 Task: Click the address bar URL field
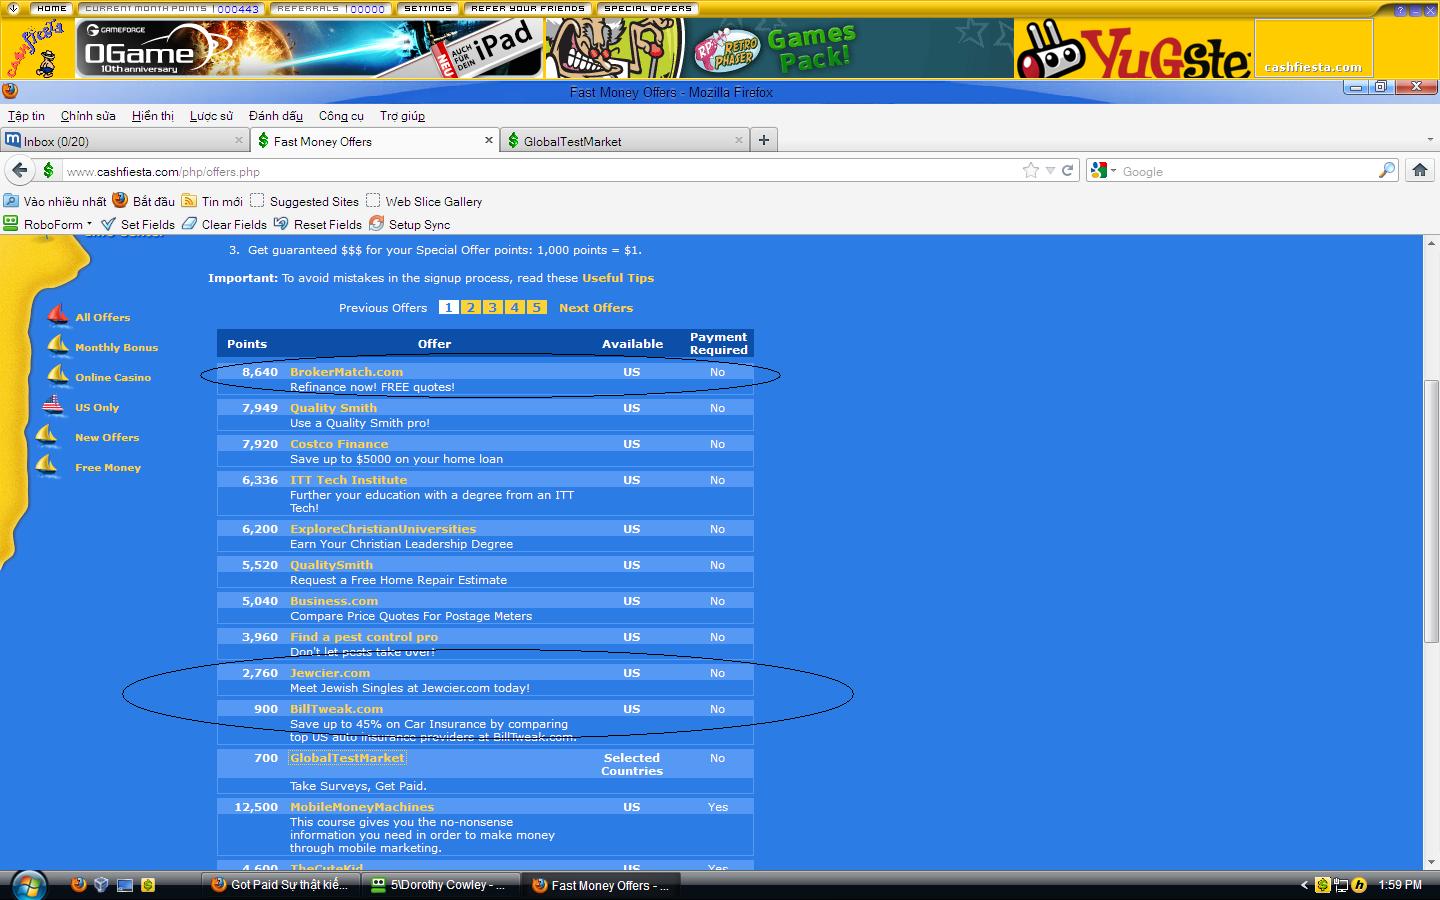(x=540, y=171)
